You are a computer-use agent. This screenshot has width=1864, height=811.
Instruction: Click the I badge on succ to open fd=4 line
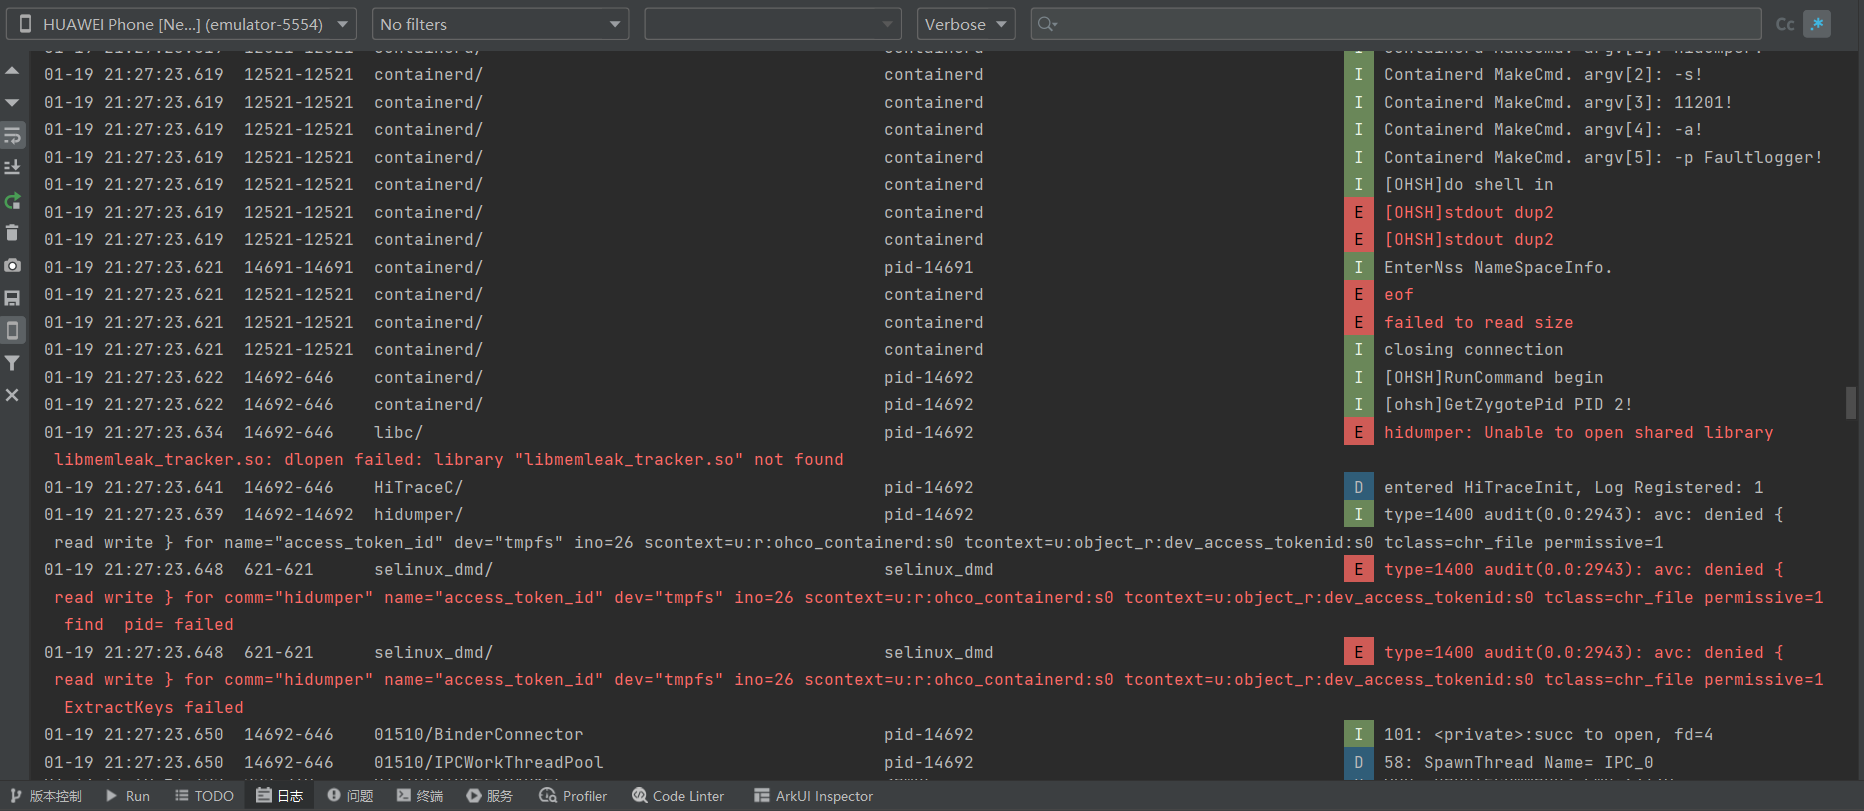(x=1358, y=735)
